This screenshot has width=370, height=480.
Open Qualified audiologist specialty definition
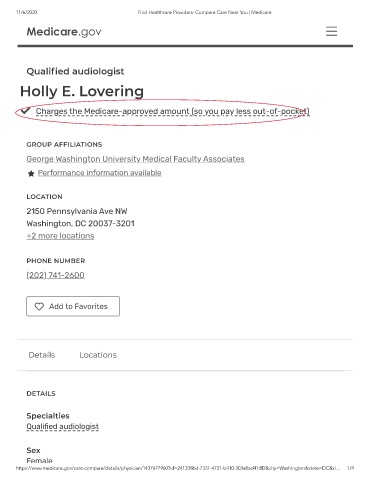(63, 426)
